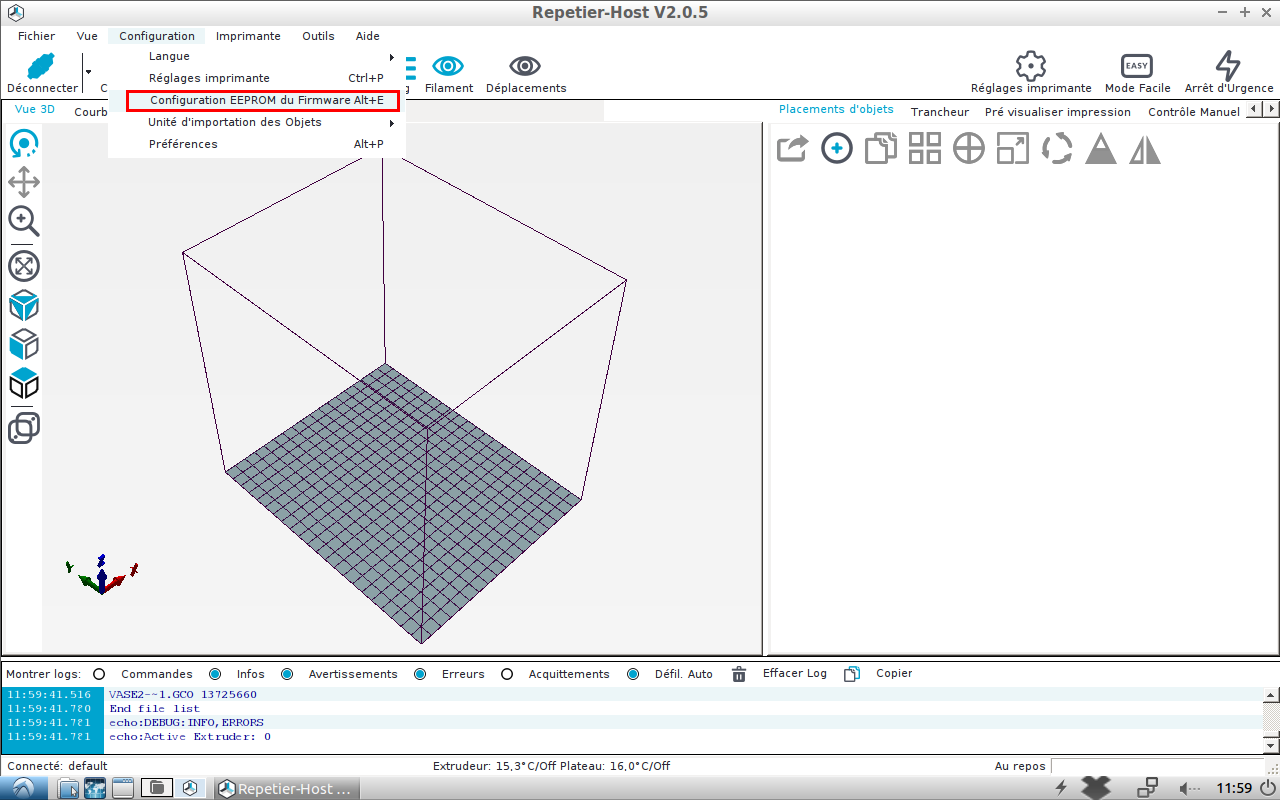Choose the front cube view
Screen dimensions: 1280x800
pyautogui.click(x=24, y=344)
